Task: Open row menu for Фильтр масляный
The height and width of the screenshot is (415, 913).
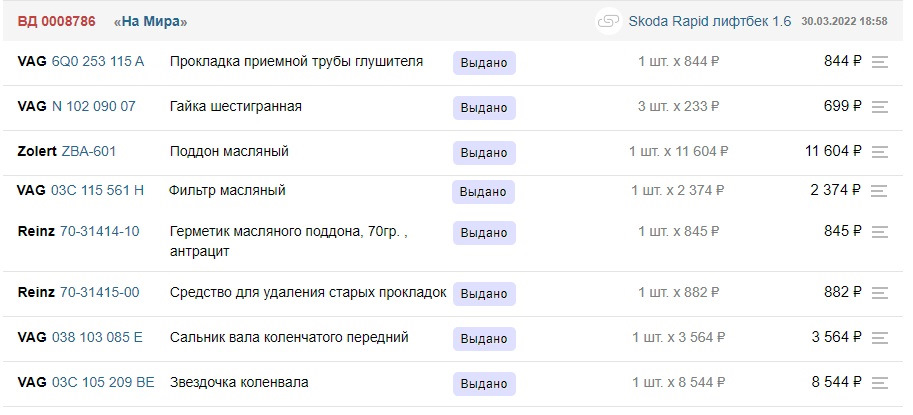Action: (x=880, y=191)
